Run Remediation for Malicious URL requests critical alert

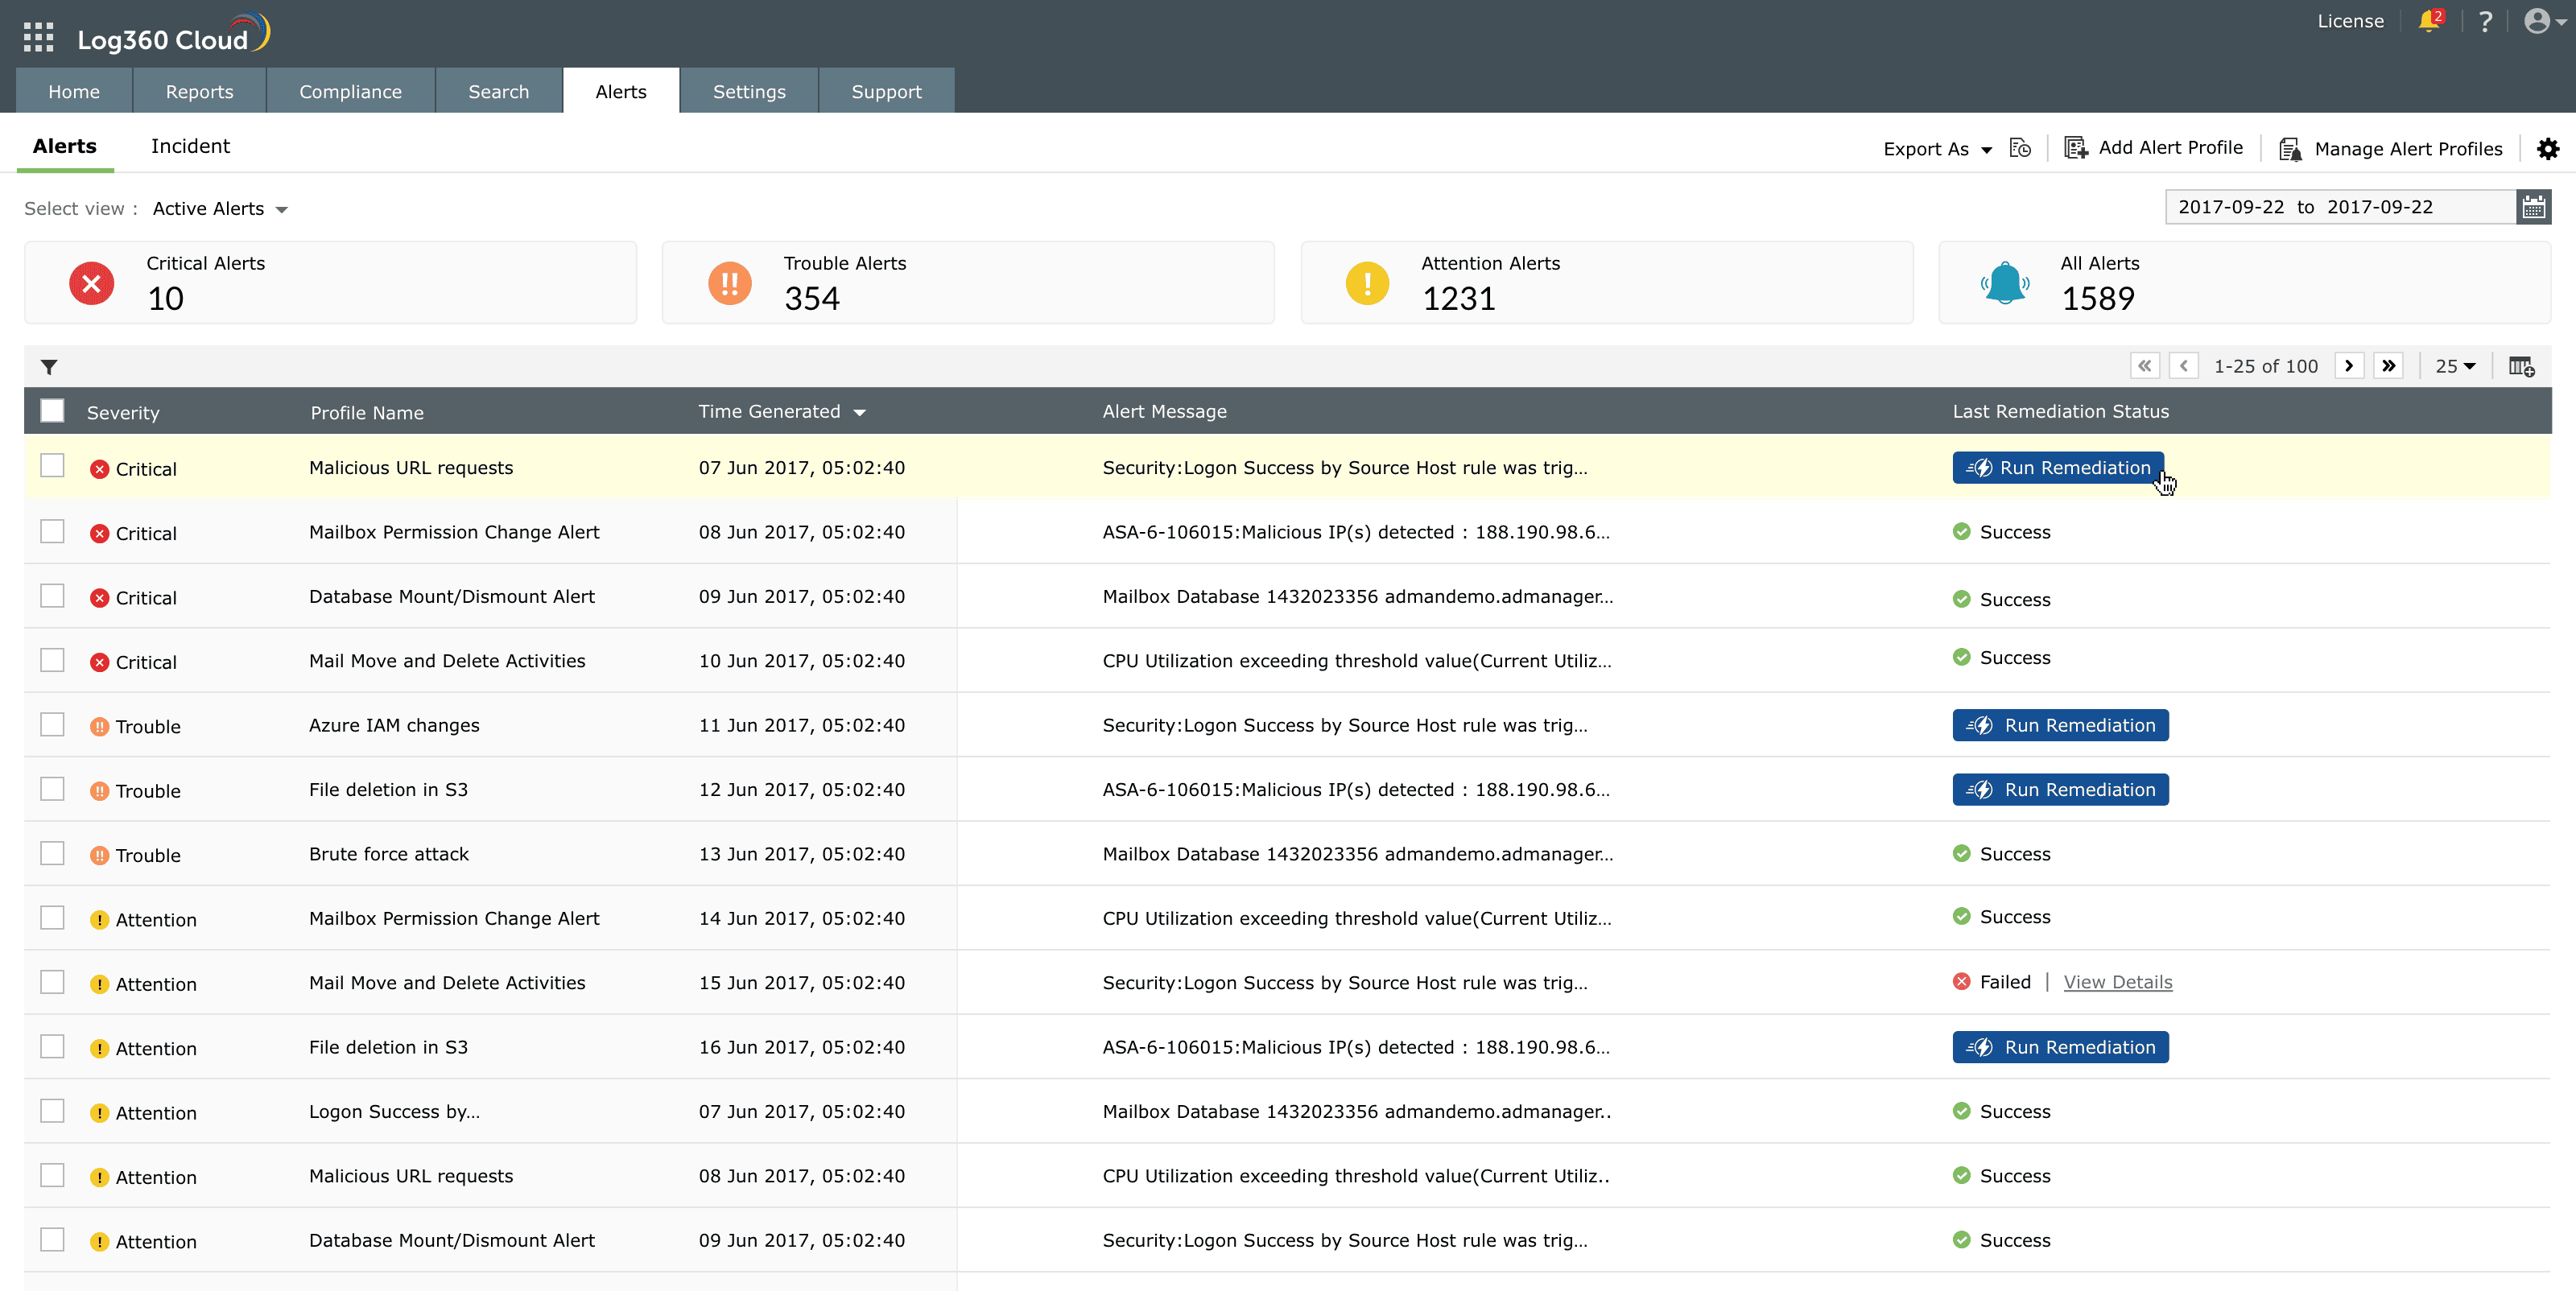pyautogui.click(x=2058, y=468)
